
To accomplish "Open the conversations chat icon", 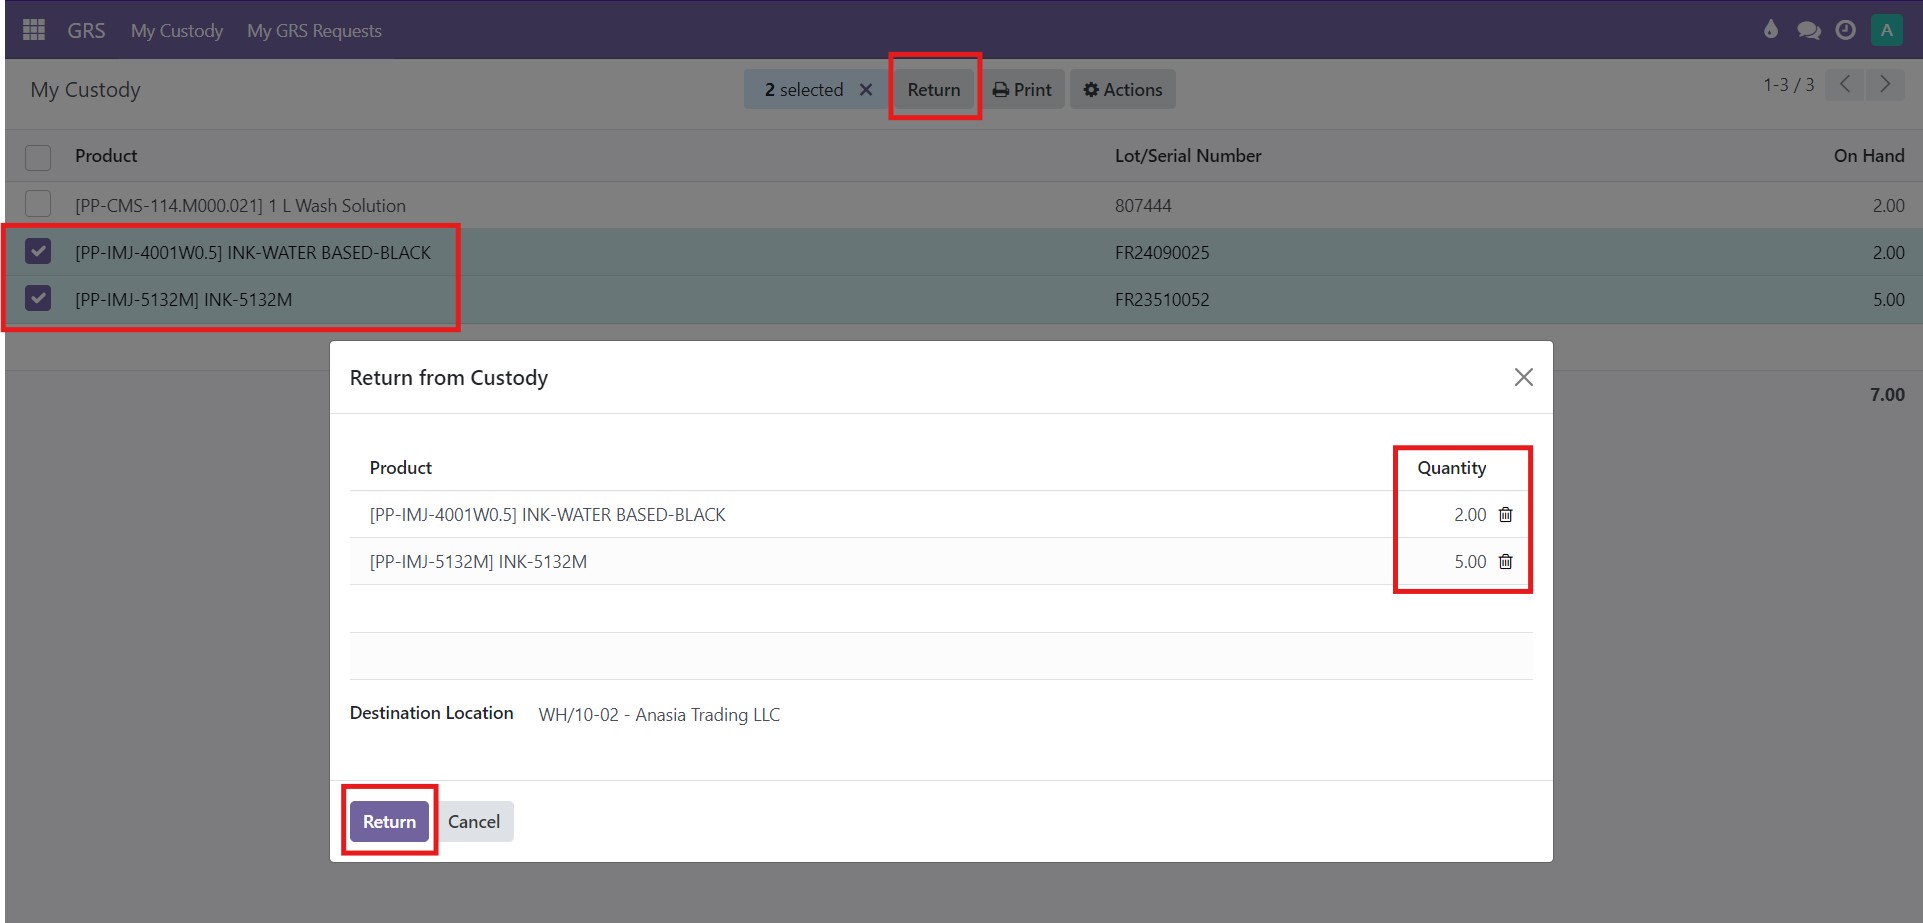I will [x=1808, y=30].
